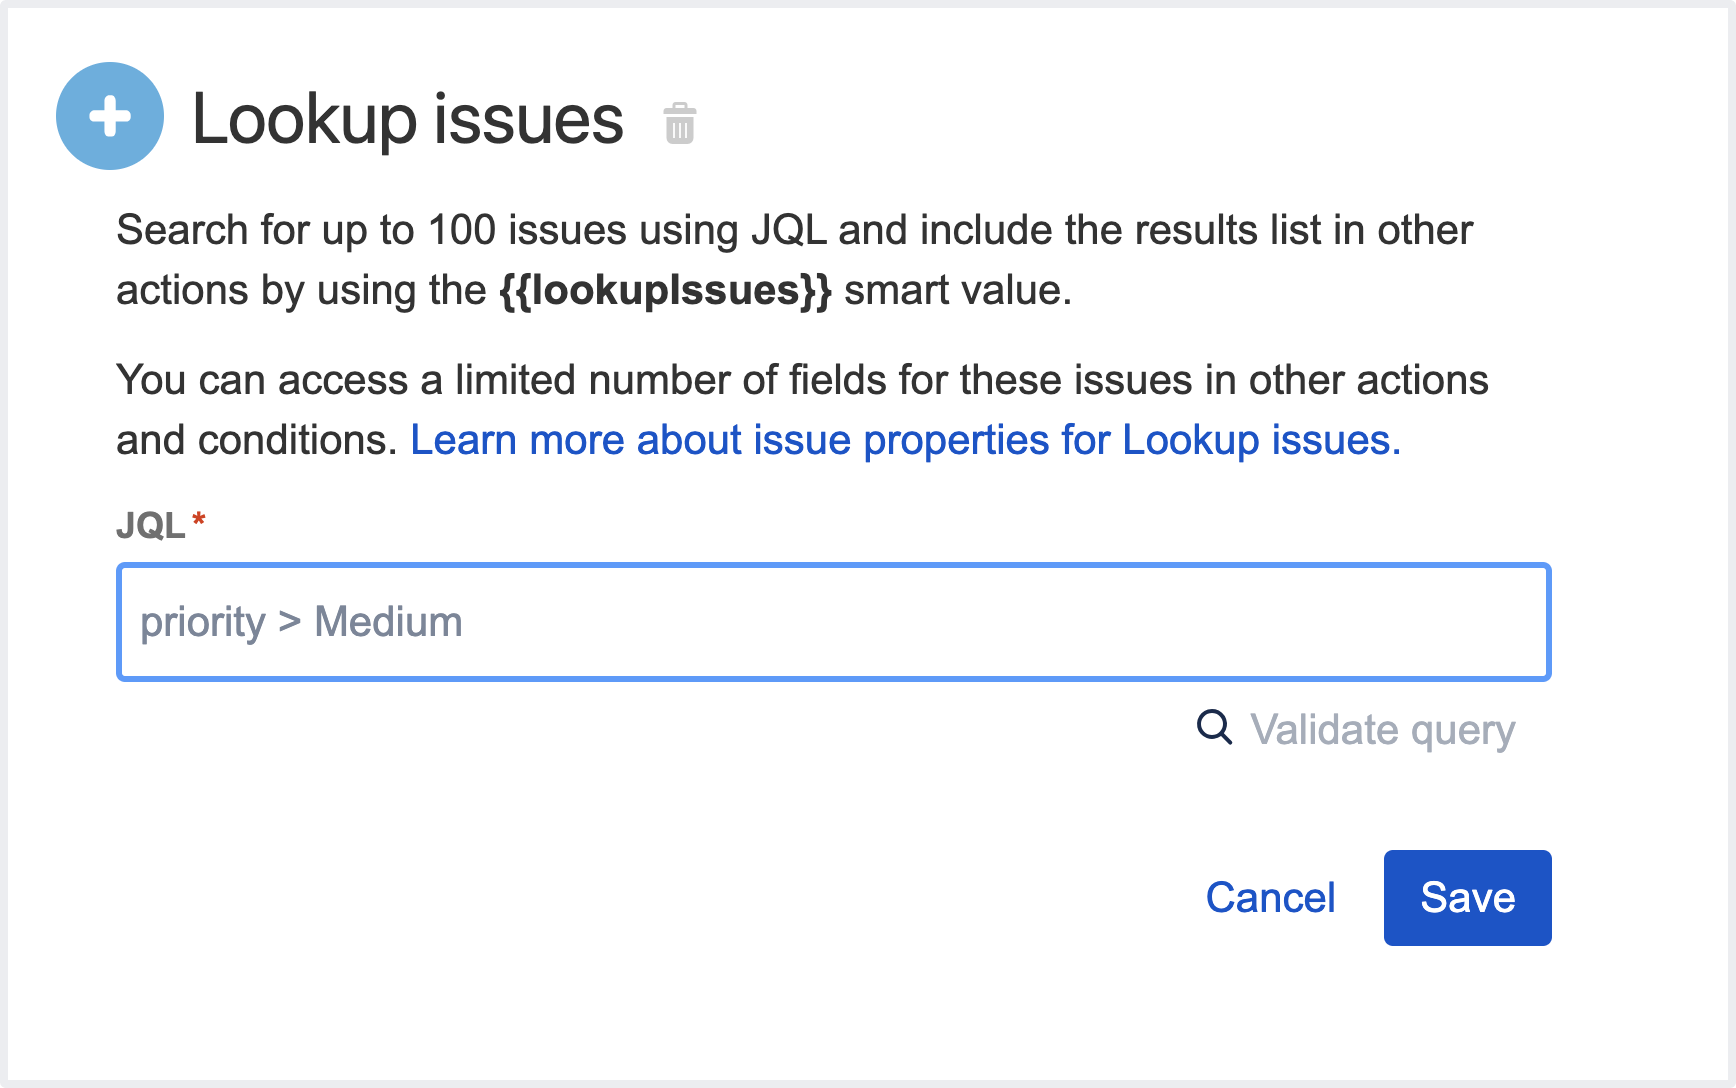Click the word 'Validate' next to search icon
Viewport: 1736px width, 1088px height.
click(1324, 729)
